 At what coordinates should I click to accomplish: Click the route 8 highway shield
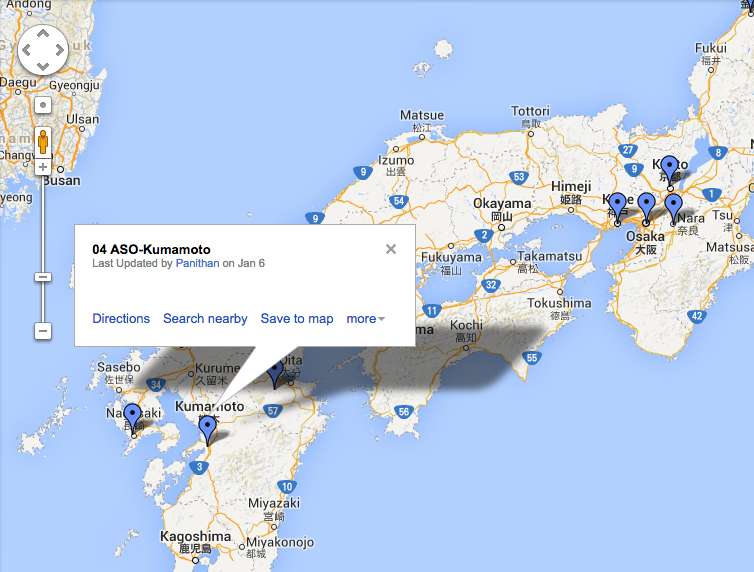click(717, 153)
